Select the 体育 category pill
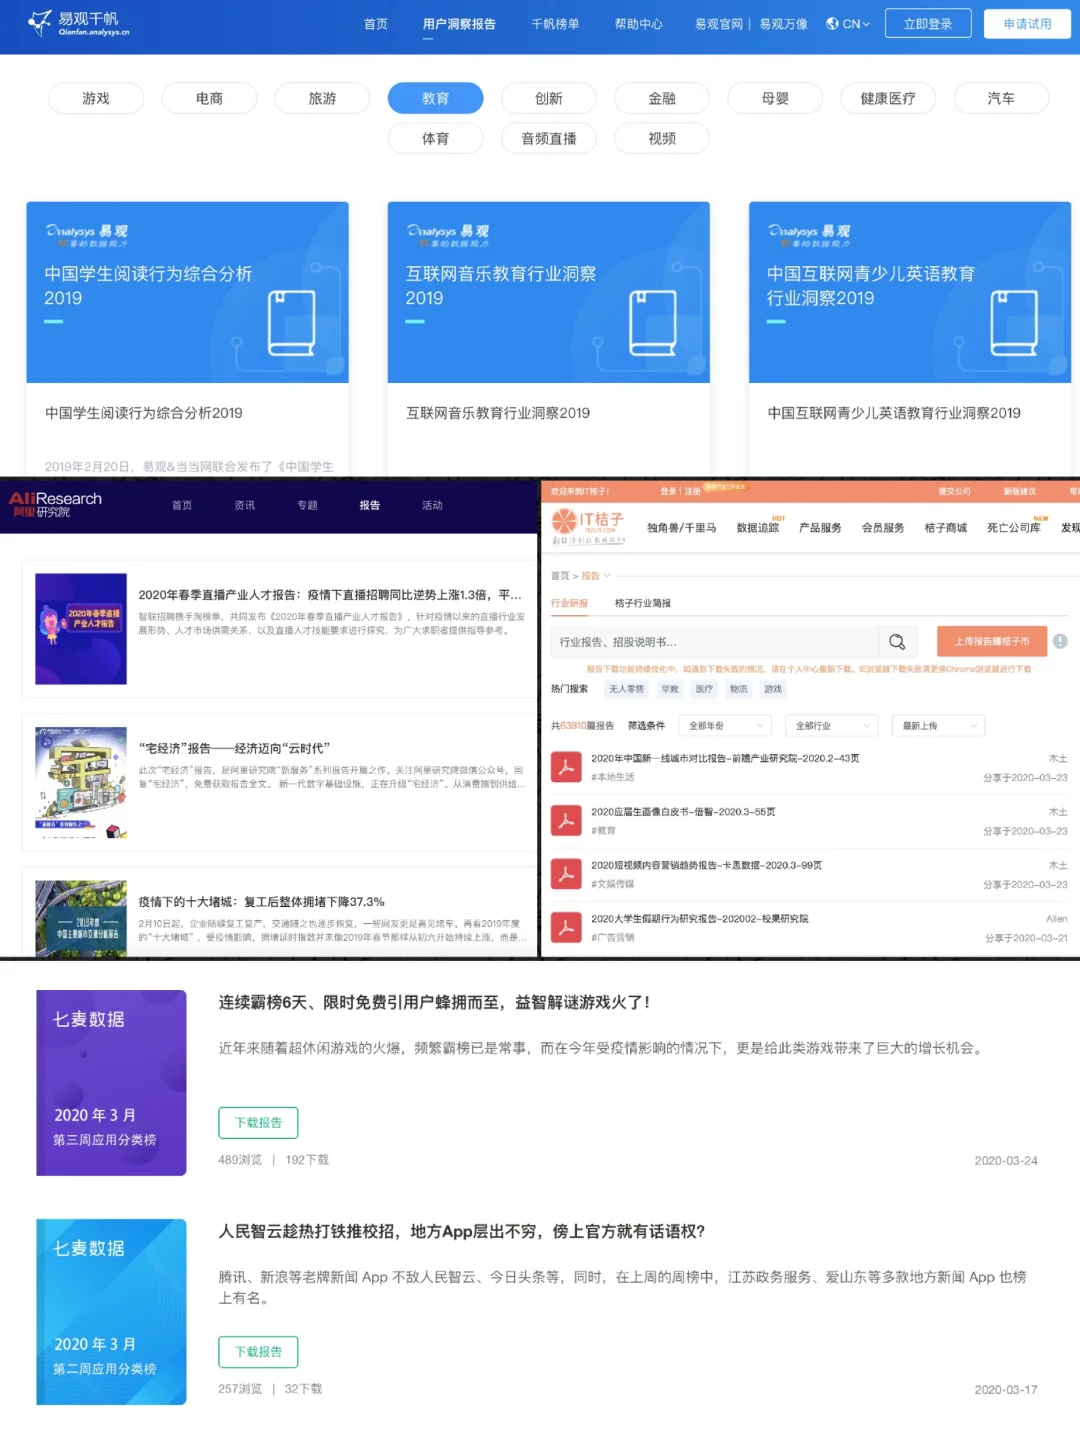 (x=435, y=138)
